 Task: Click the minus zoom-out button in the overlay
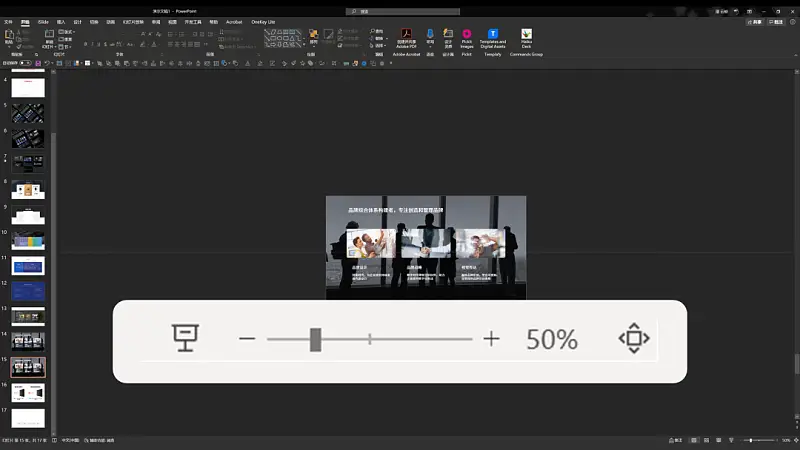(x=247, y=338)
